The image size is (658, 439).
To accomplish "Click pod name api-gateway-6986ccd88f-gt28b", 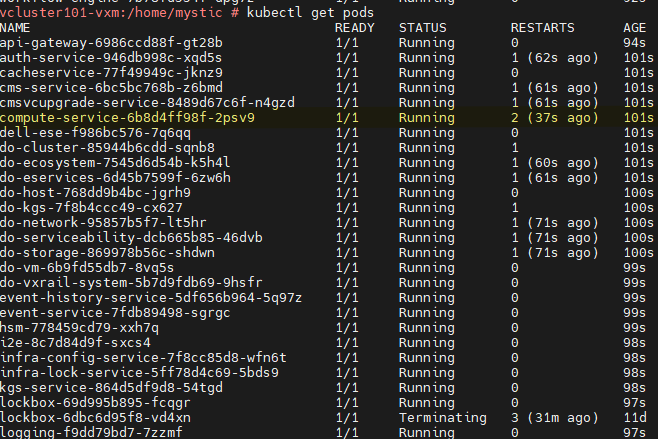I will click(111, 43).
